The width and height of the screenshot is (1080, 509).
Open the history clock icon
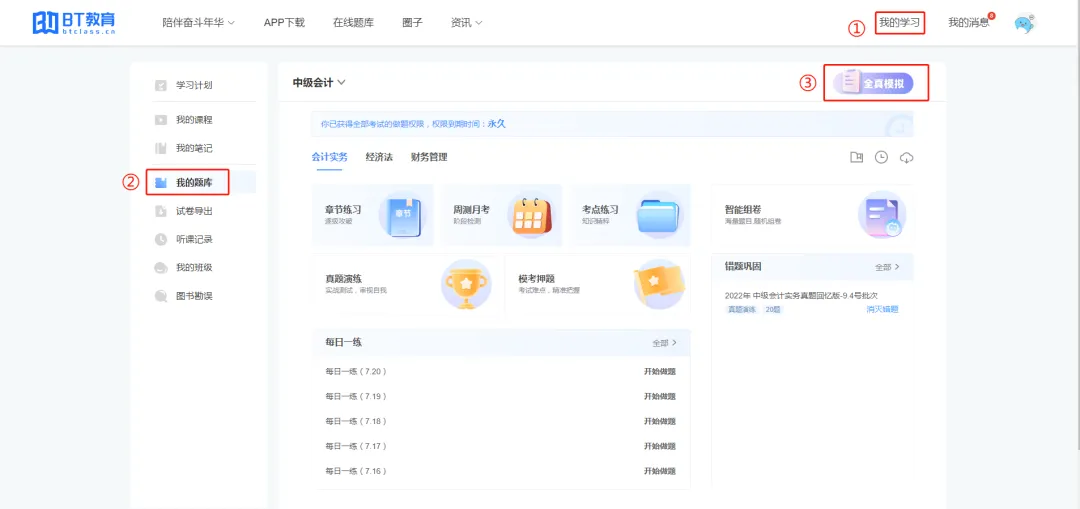(x=881, y=157)
